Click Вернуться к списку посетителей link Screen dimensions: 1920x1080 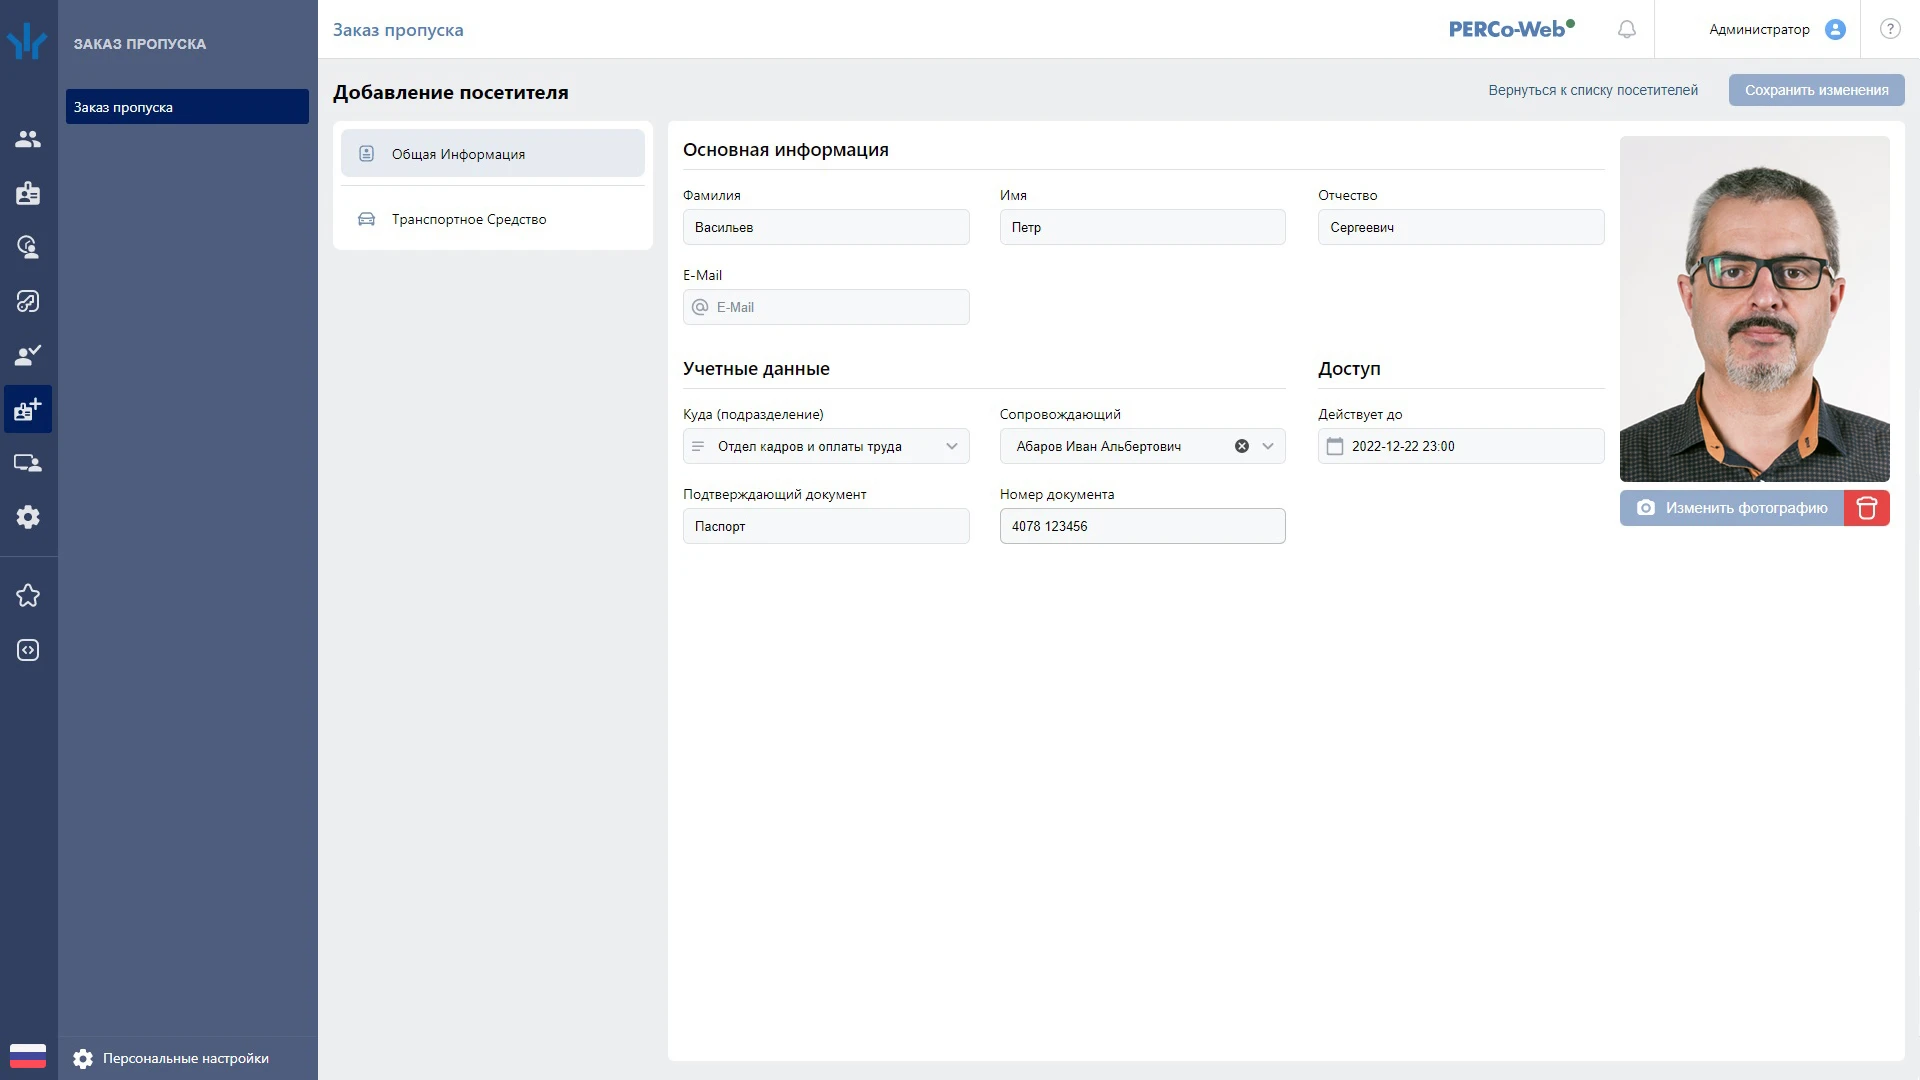pos(1593,90)
